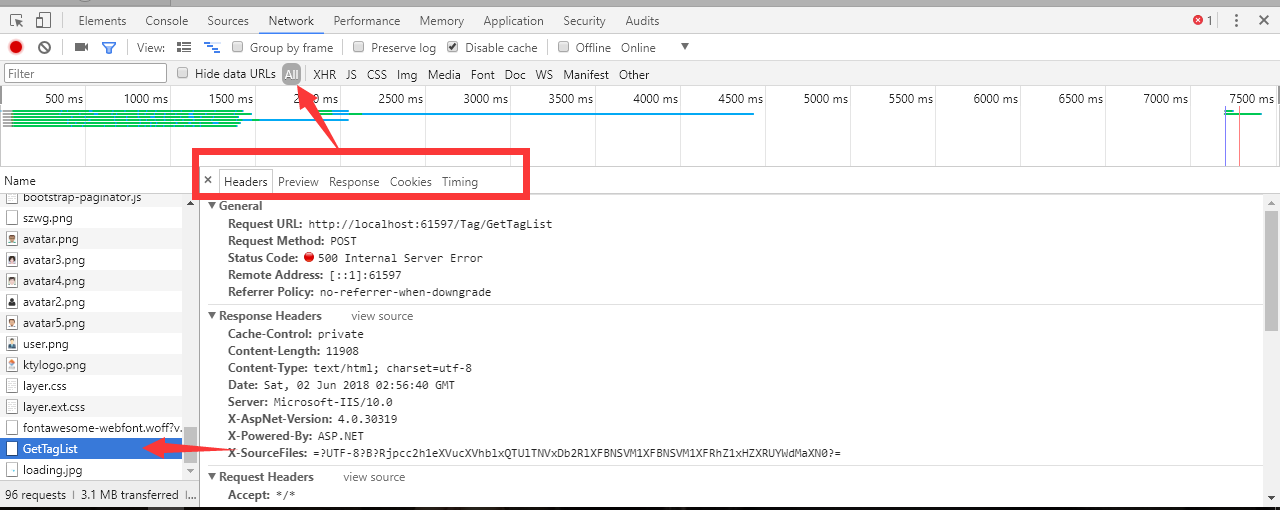Enable Preserve log checkbox
This screenshot has height=510, width=1280.
(358, 47)
